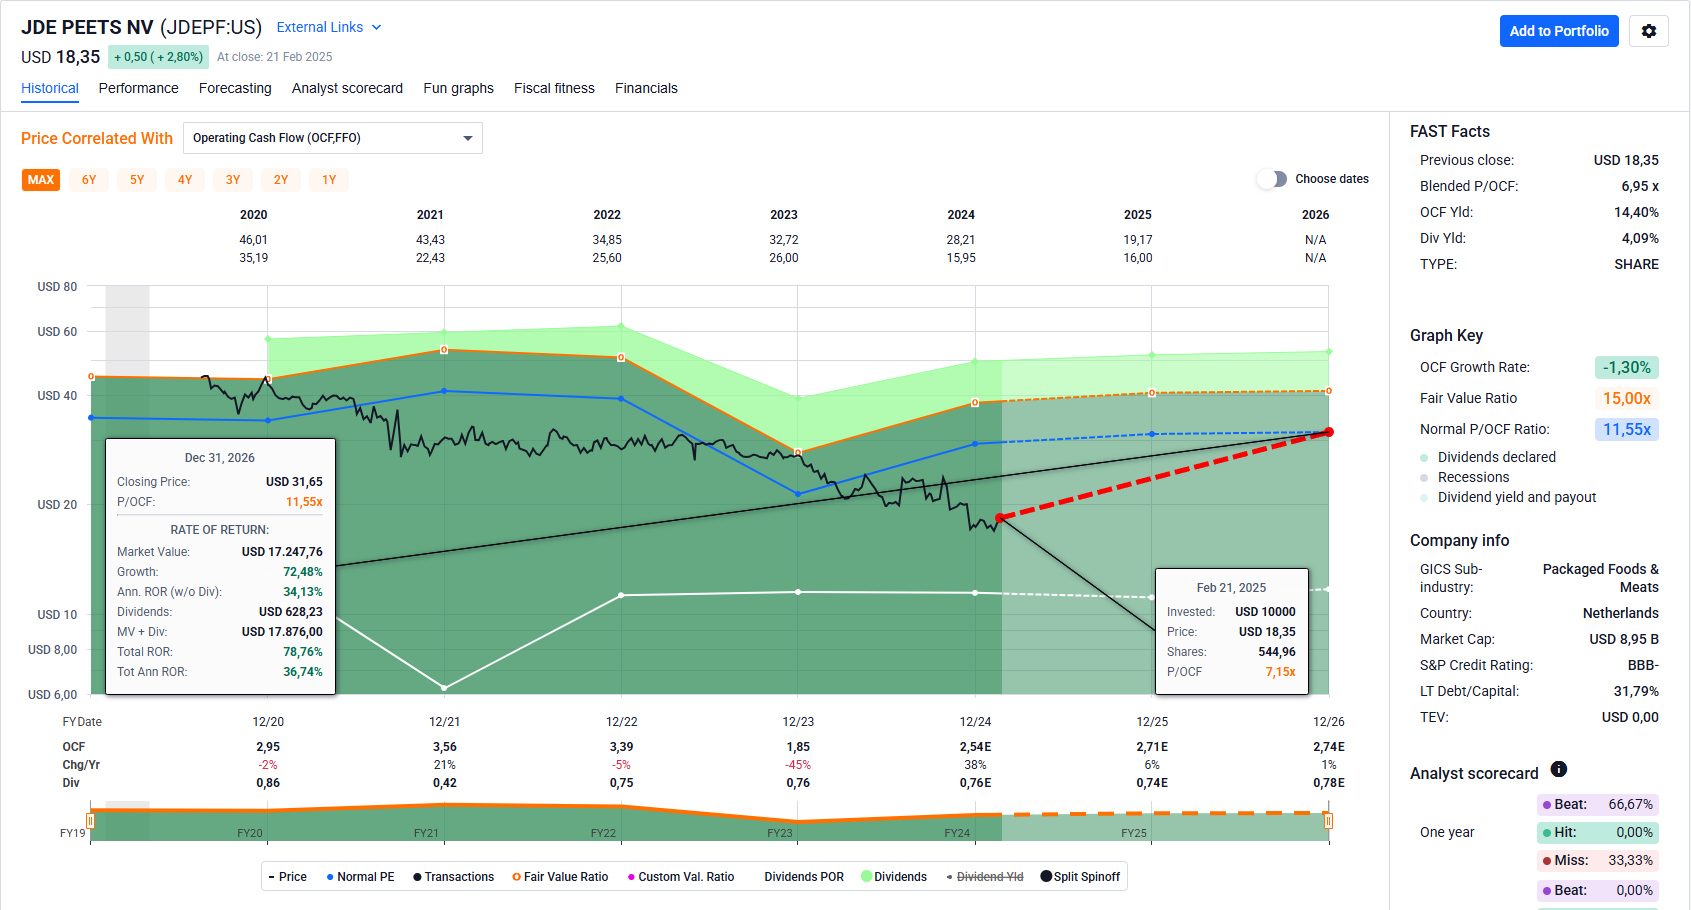Click the Add to Portfolio button
1691x910 pixels.
click(1558, 31)
